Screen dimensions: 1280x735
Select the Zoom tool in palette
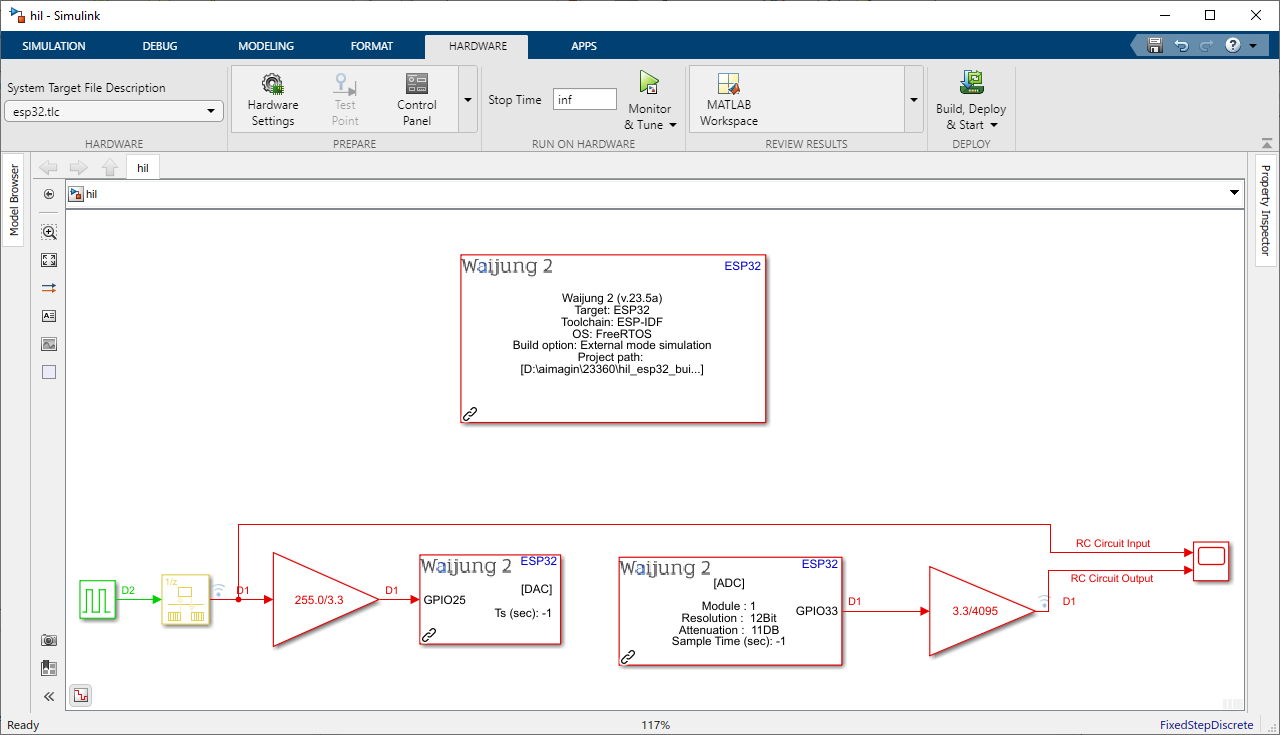click(49, 232)
